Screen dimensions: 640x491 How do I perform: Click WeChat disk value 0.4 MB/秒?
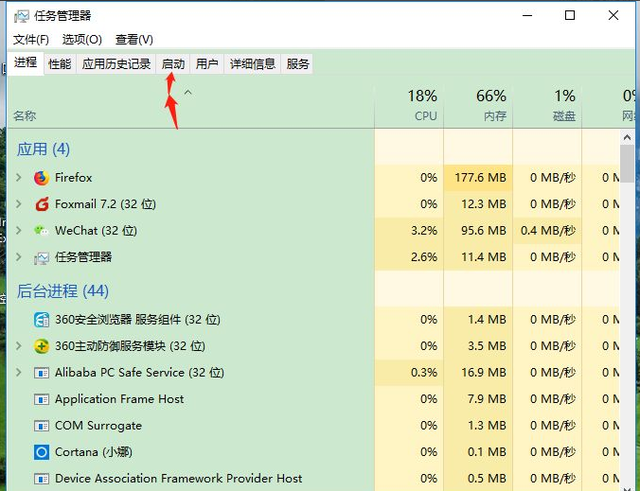[x=548, y=231]
